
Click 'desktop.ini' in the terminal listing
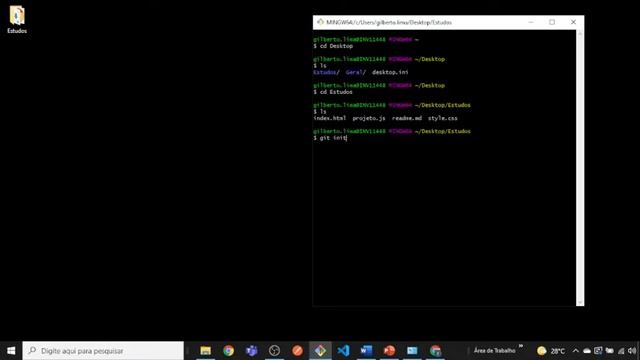point(390,72)
